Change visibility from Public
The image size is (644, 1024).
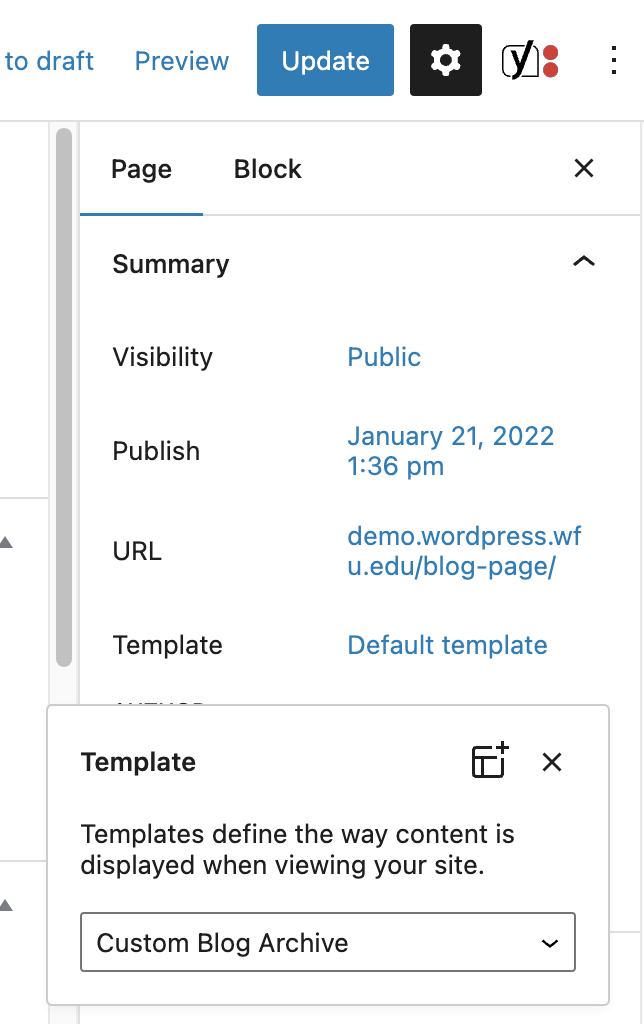384,357
